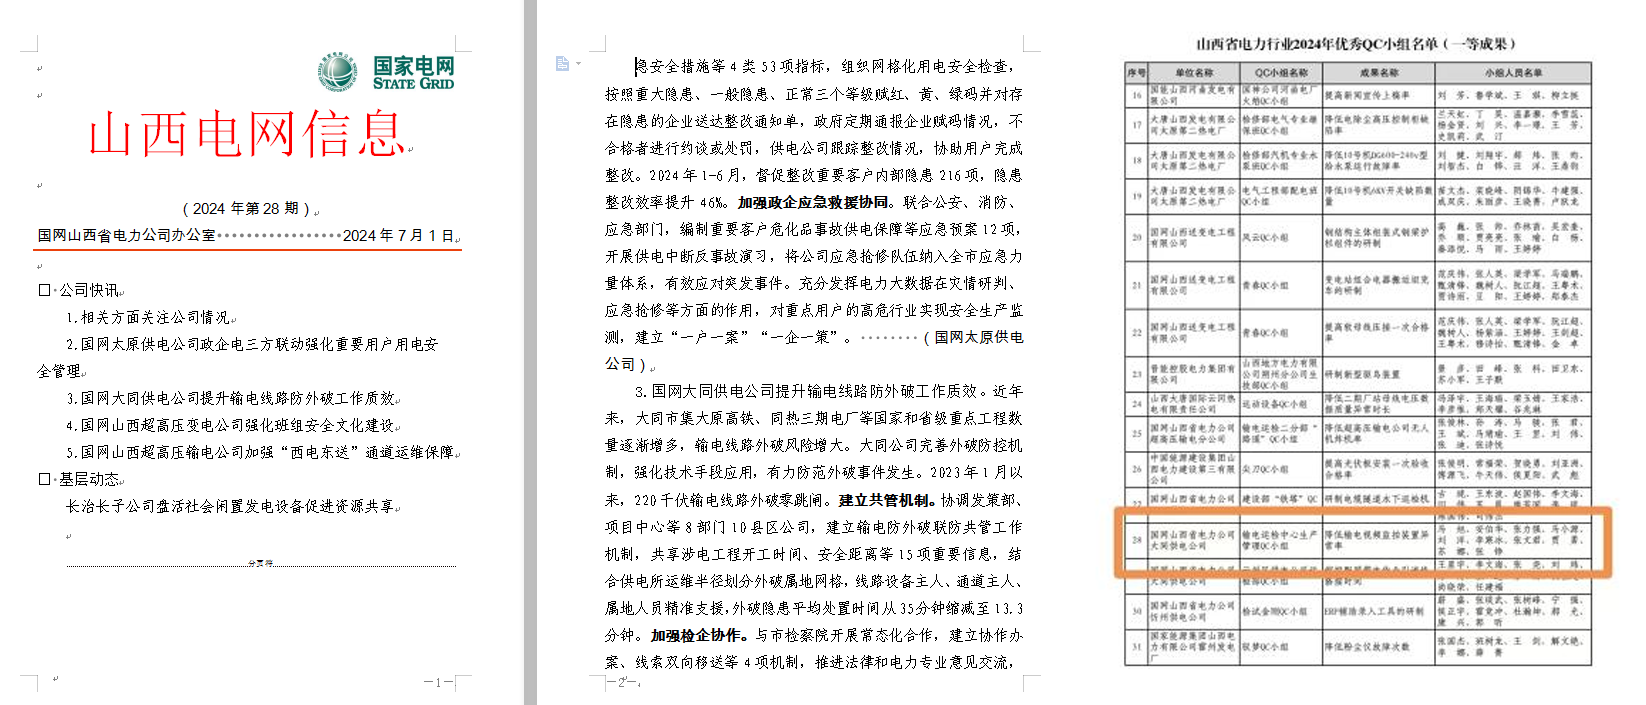This screenshot has height=705, width=1646.
Task: Click the page break marker 分页符
Action: [260, 564]
